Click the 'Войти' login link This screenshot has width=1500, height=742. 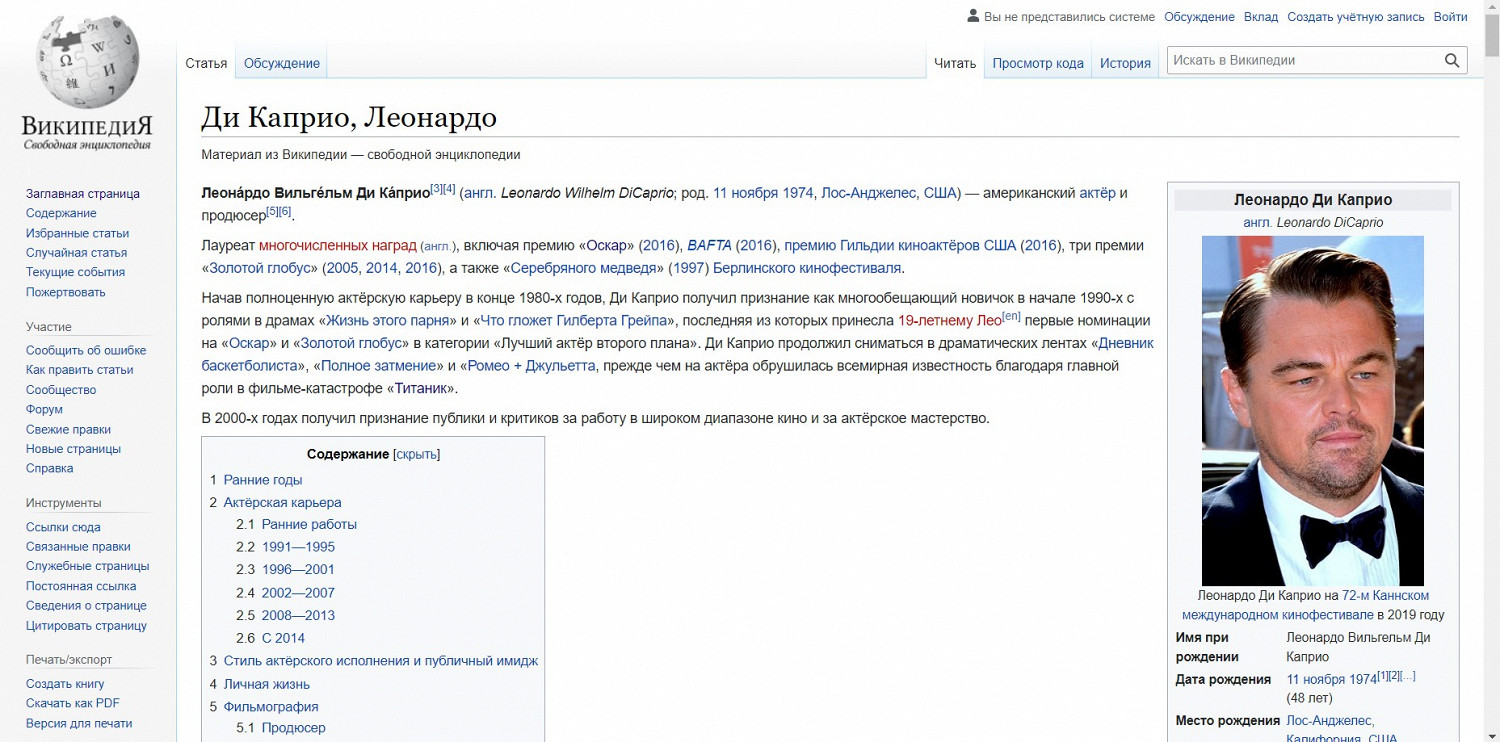coord(1450,17)
